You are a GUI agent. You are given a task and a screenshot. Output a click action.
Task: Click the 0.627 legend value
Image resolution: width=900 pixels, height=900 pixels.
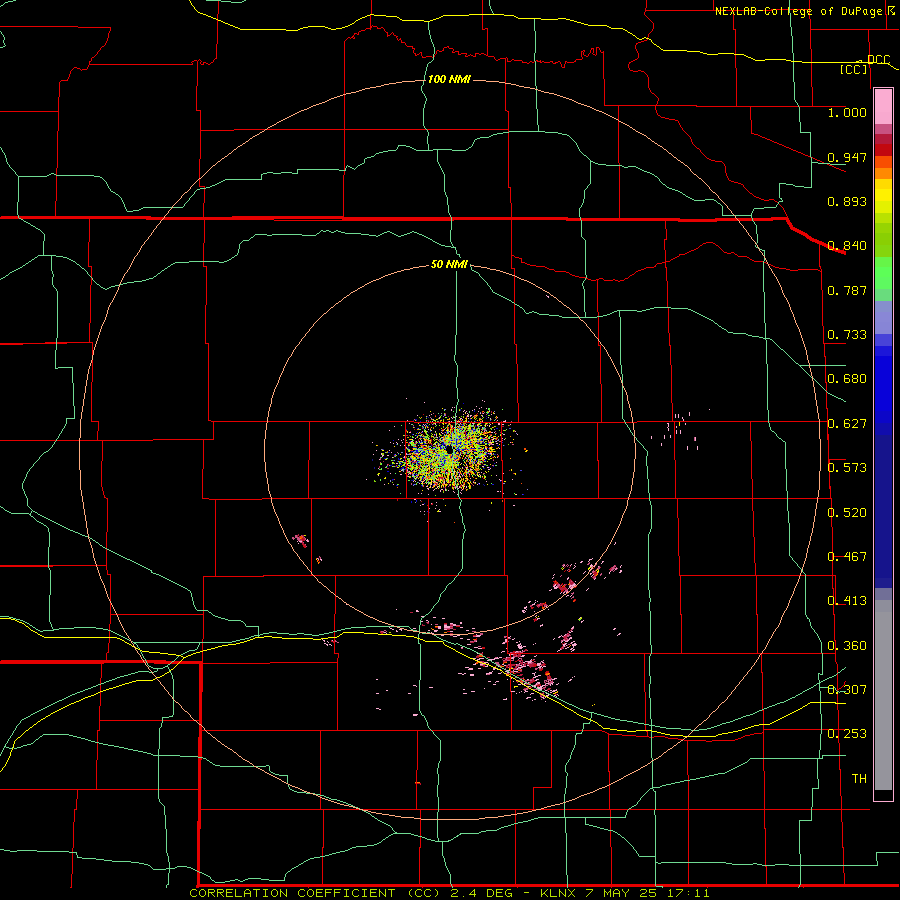click(847, 424)
